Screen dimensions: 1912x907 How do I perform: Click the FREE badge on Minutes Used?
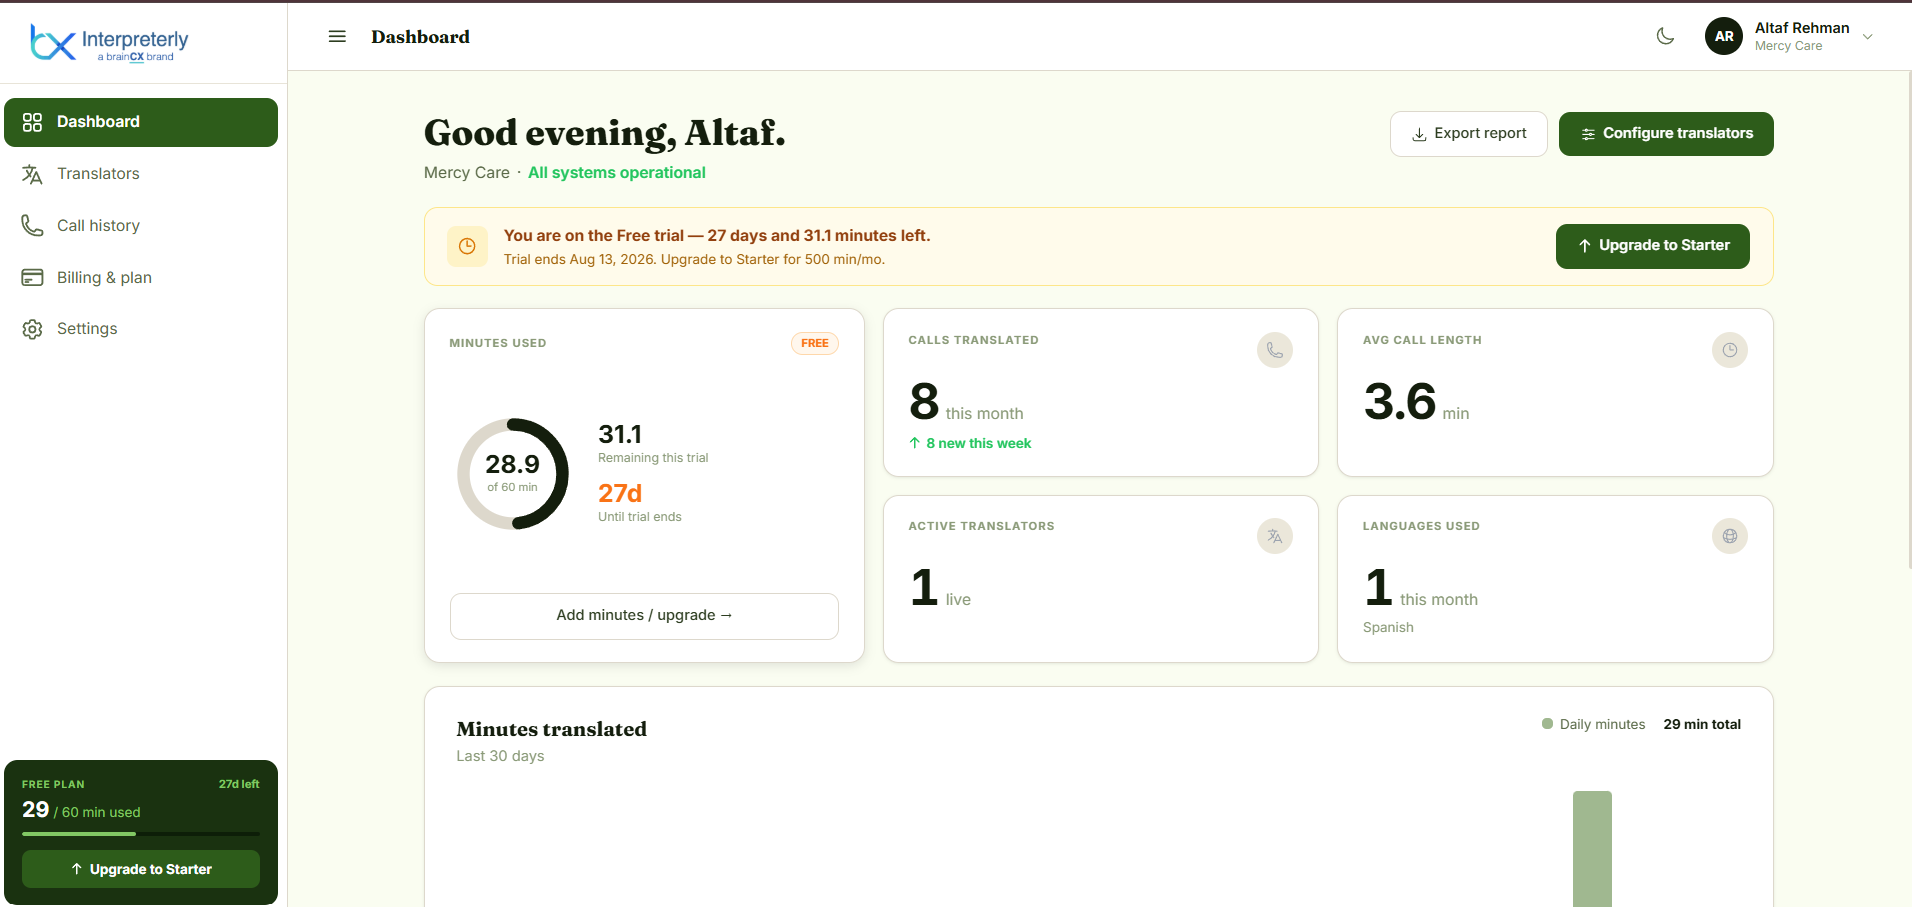point(815,343)
